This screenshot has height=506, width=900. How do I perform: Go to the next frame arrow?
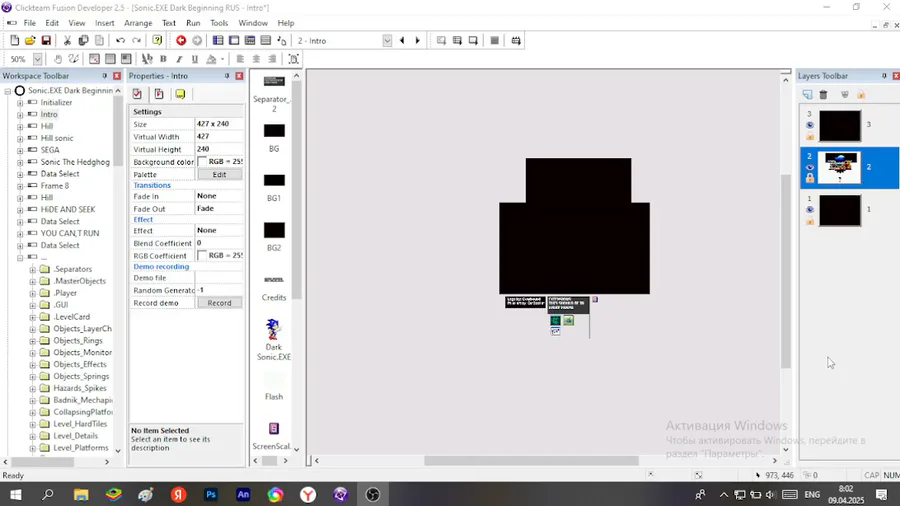point(418,41)
